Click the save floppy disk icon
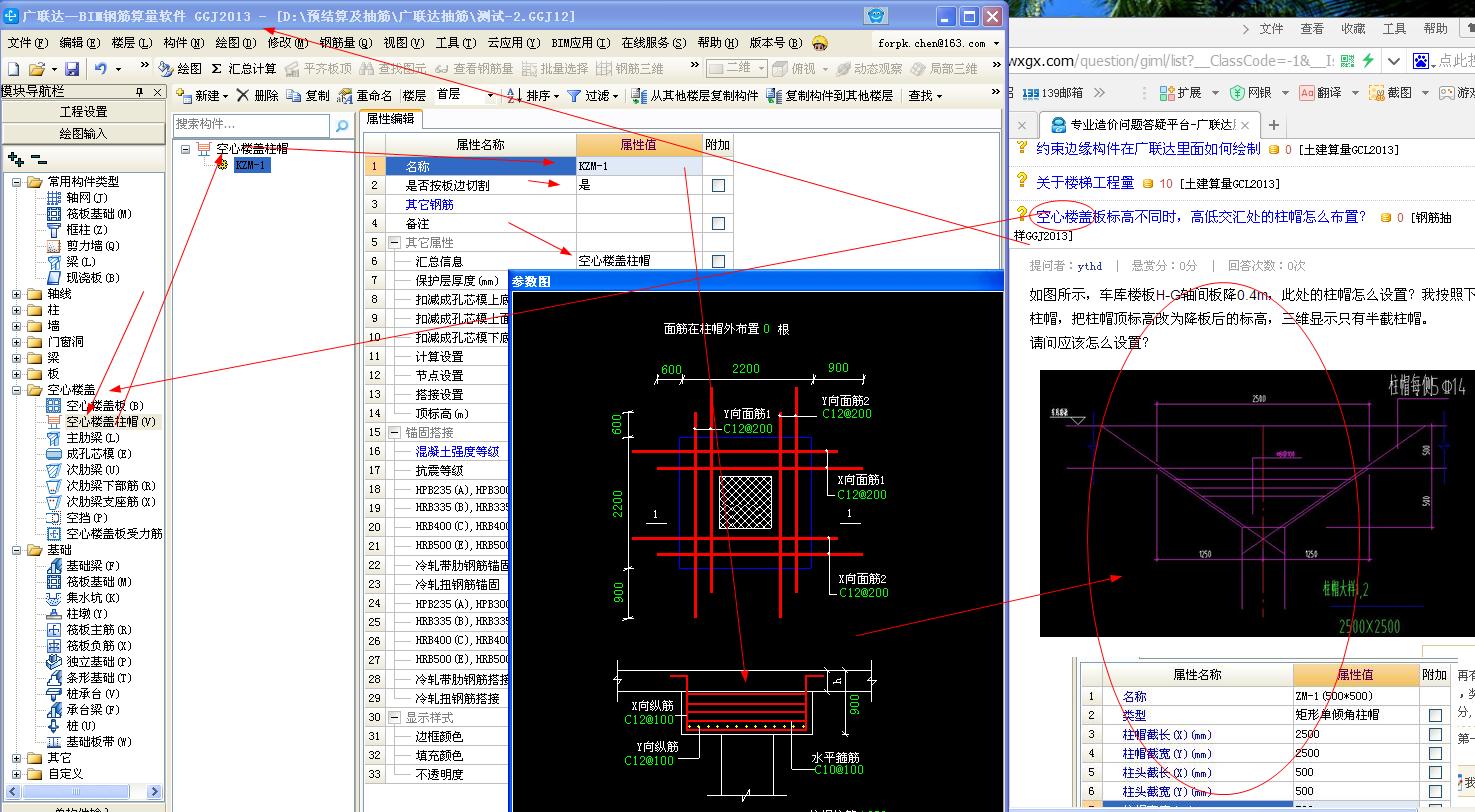 coord(72,69)
